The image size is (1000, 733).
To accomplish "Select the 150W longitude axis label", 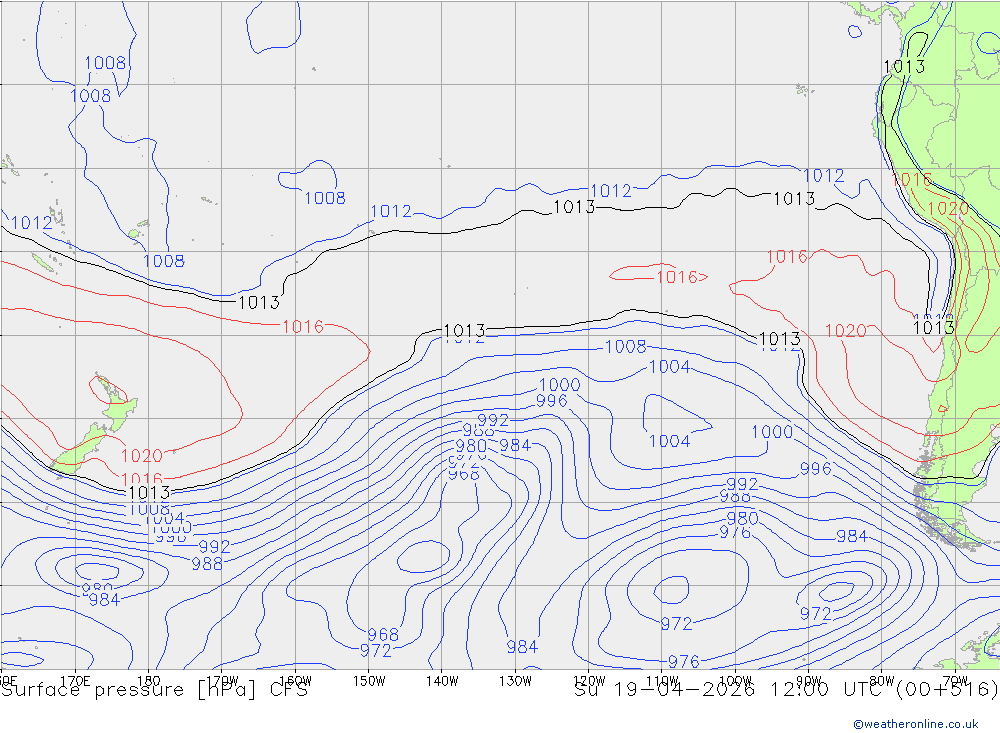I will (369, 680).
